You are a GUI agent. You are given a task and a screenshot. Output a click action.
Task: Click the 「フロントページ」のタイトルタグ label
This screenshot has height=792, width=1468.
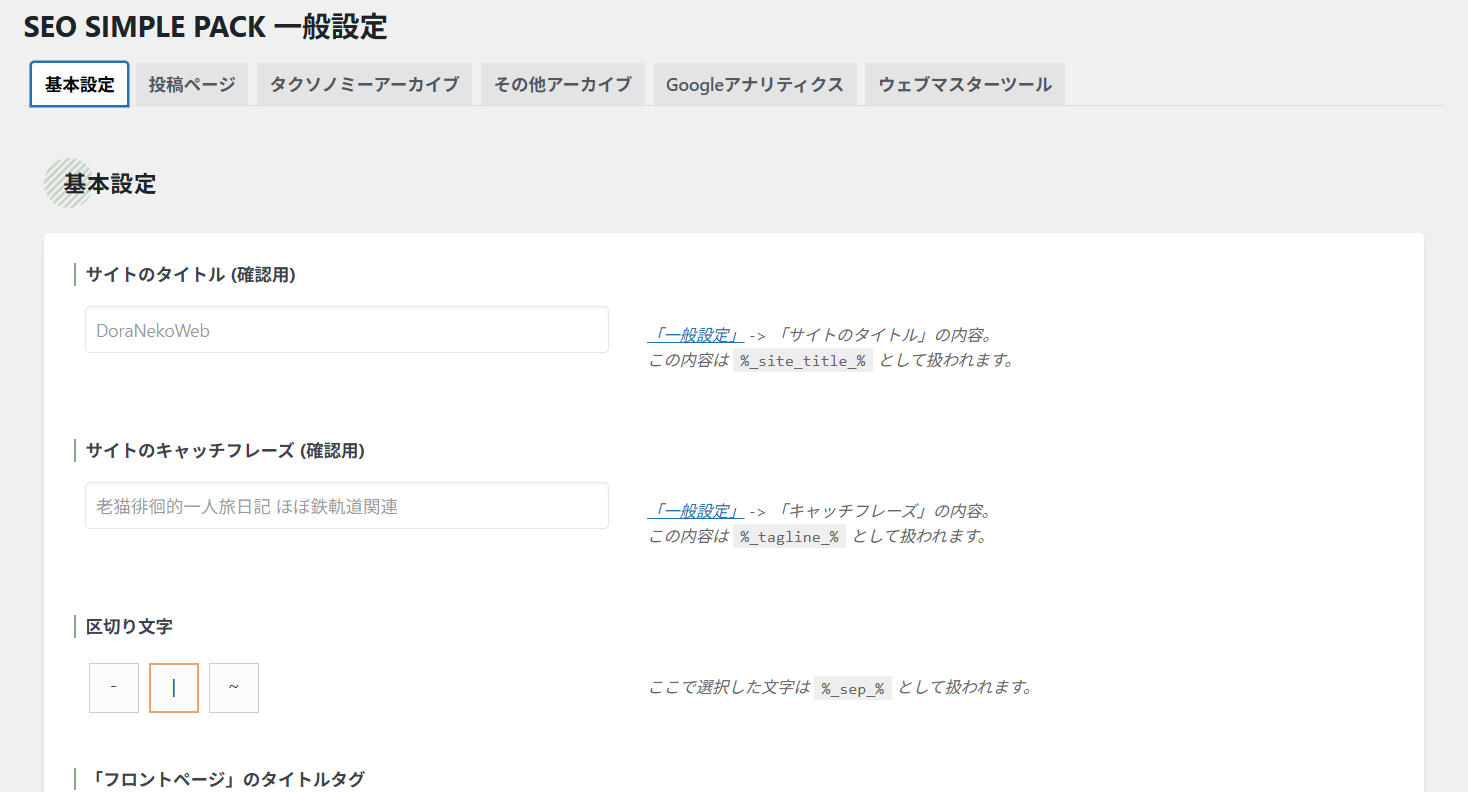tap(225, 779)
